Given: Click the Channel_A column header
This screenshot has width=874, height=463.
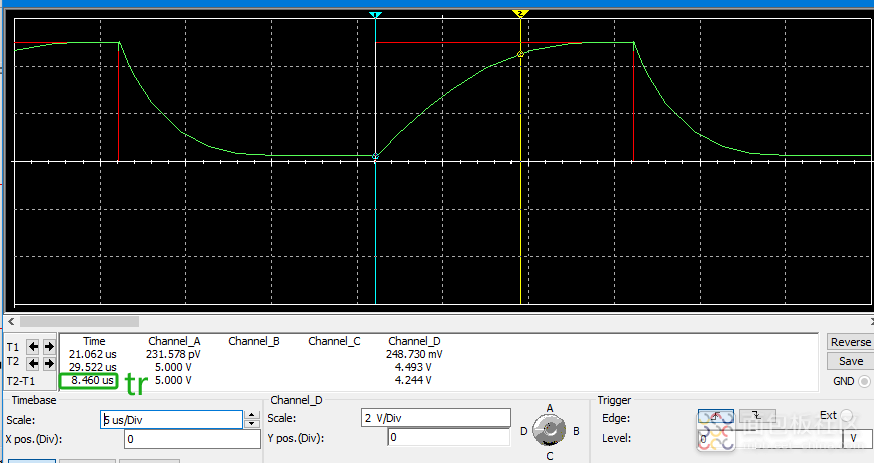Looking at the screenshot, I should (x=174, y=341).
